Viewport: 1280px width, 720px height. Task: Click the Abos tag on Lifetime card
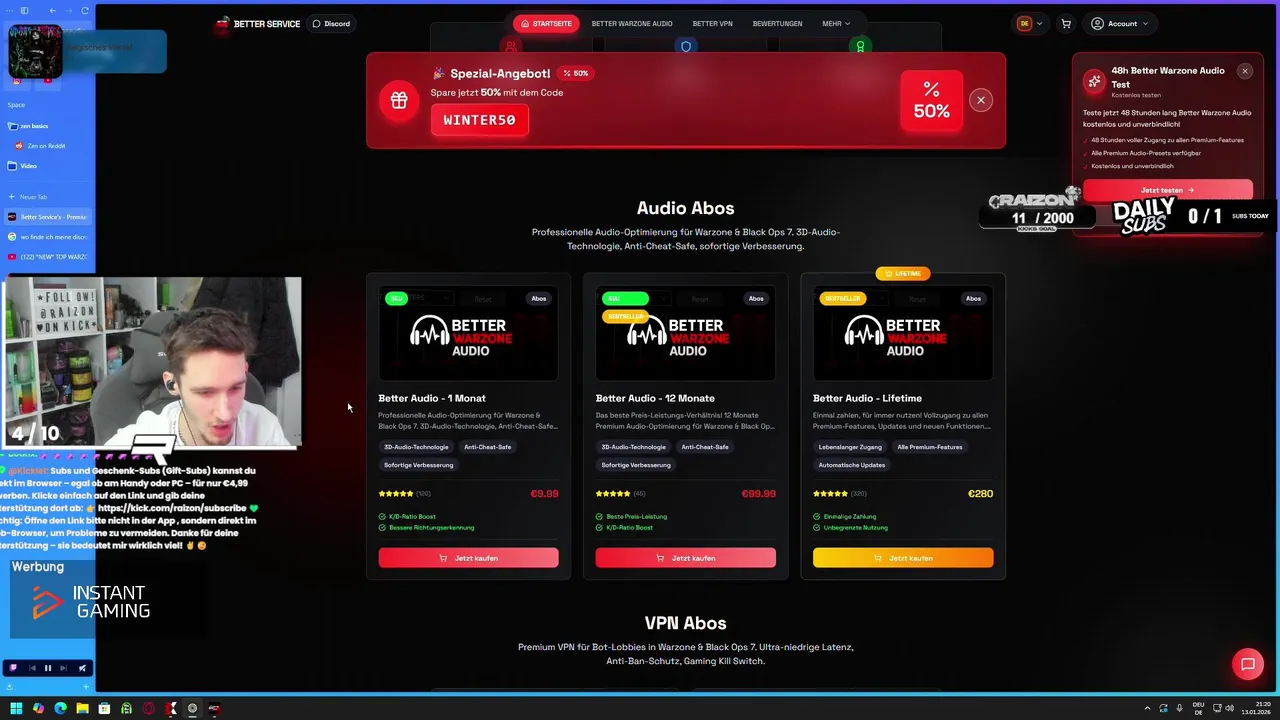pos(973,298)
